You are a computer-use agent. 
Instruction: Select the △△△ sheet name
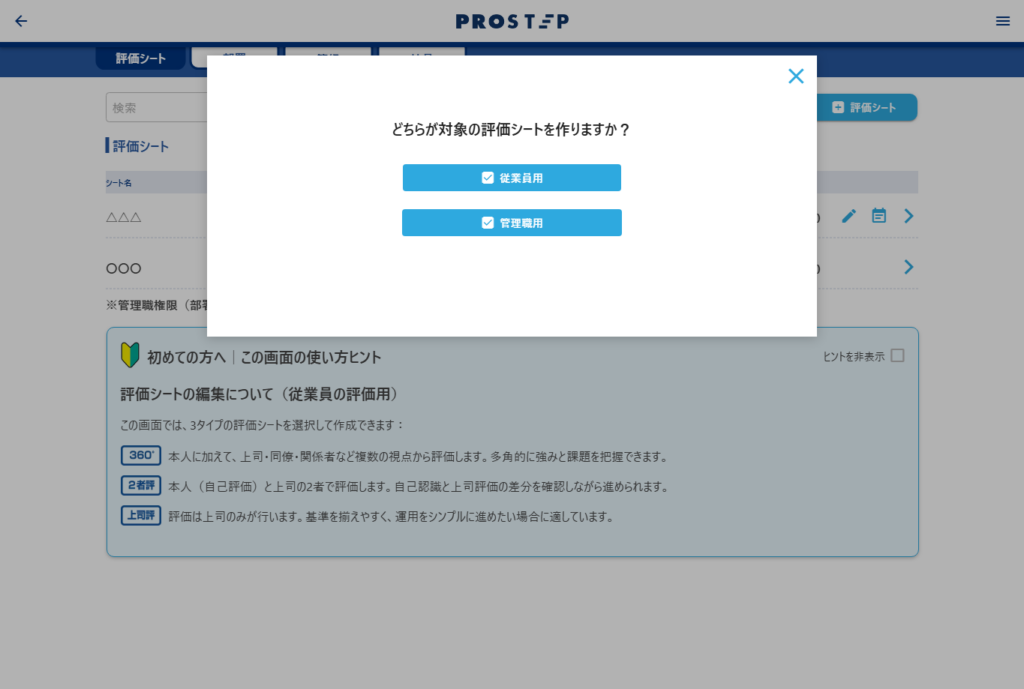pyautogui.click(x=124, y=217)
